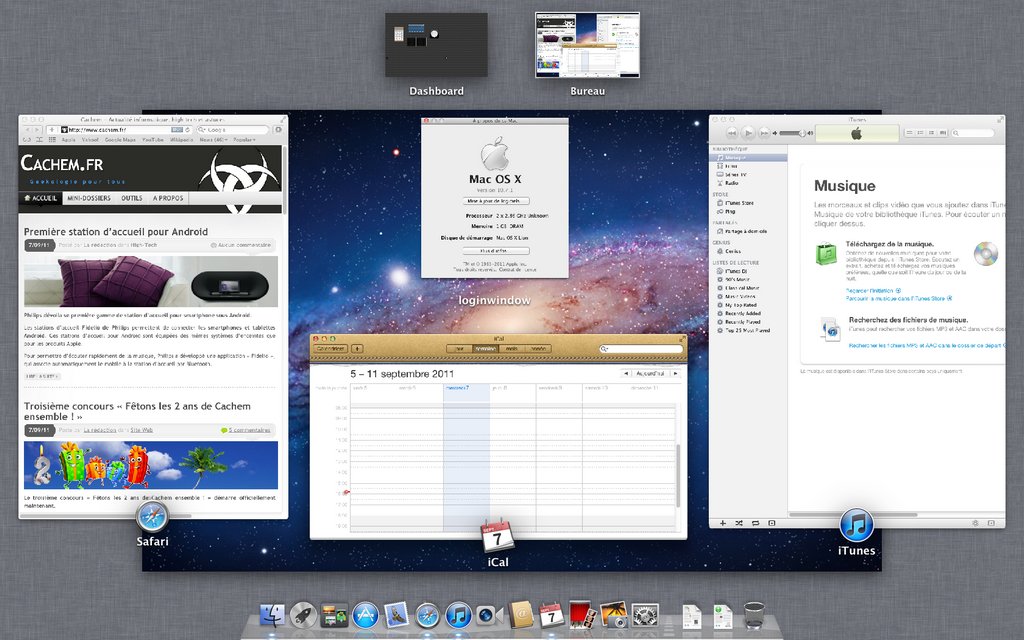The height and width of the screenshot is (640, 1024).
Task: Launch Launchpad rocket icon in Dock
Action: click(x=303, y=615)
